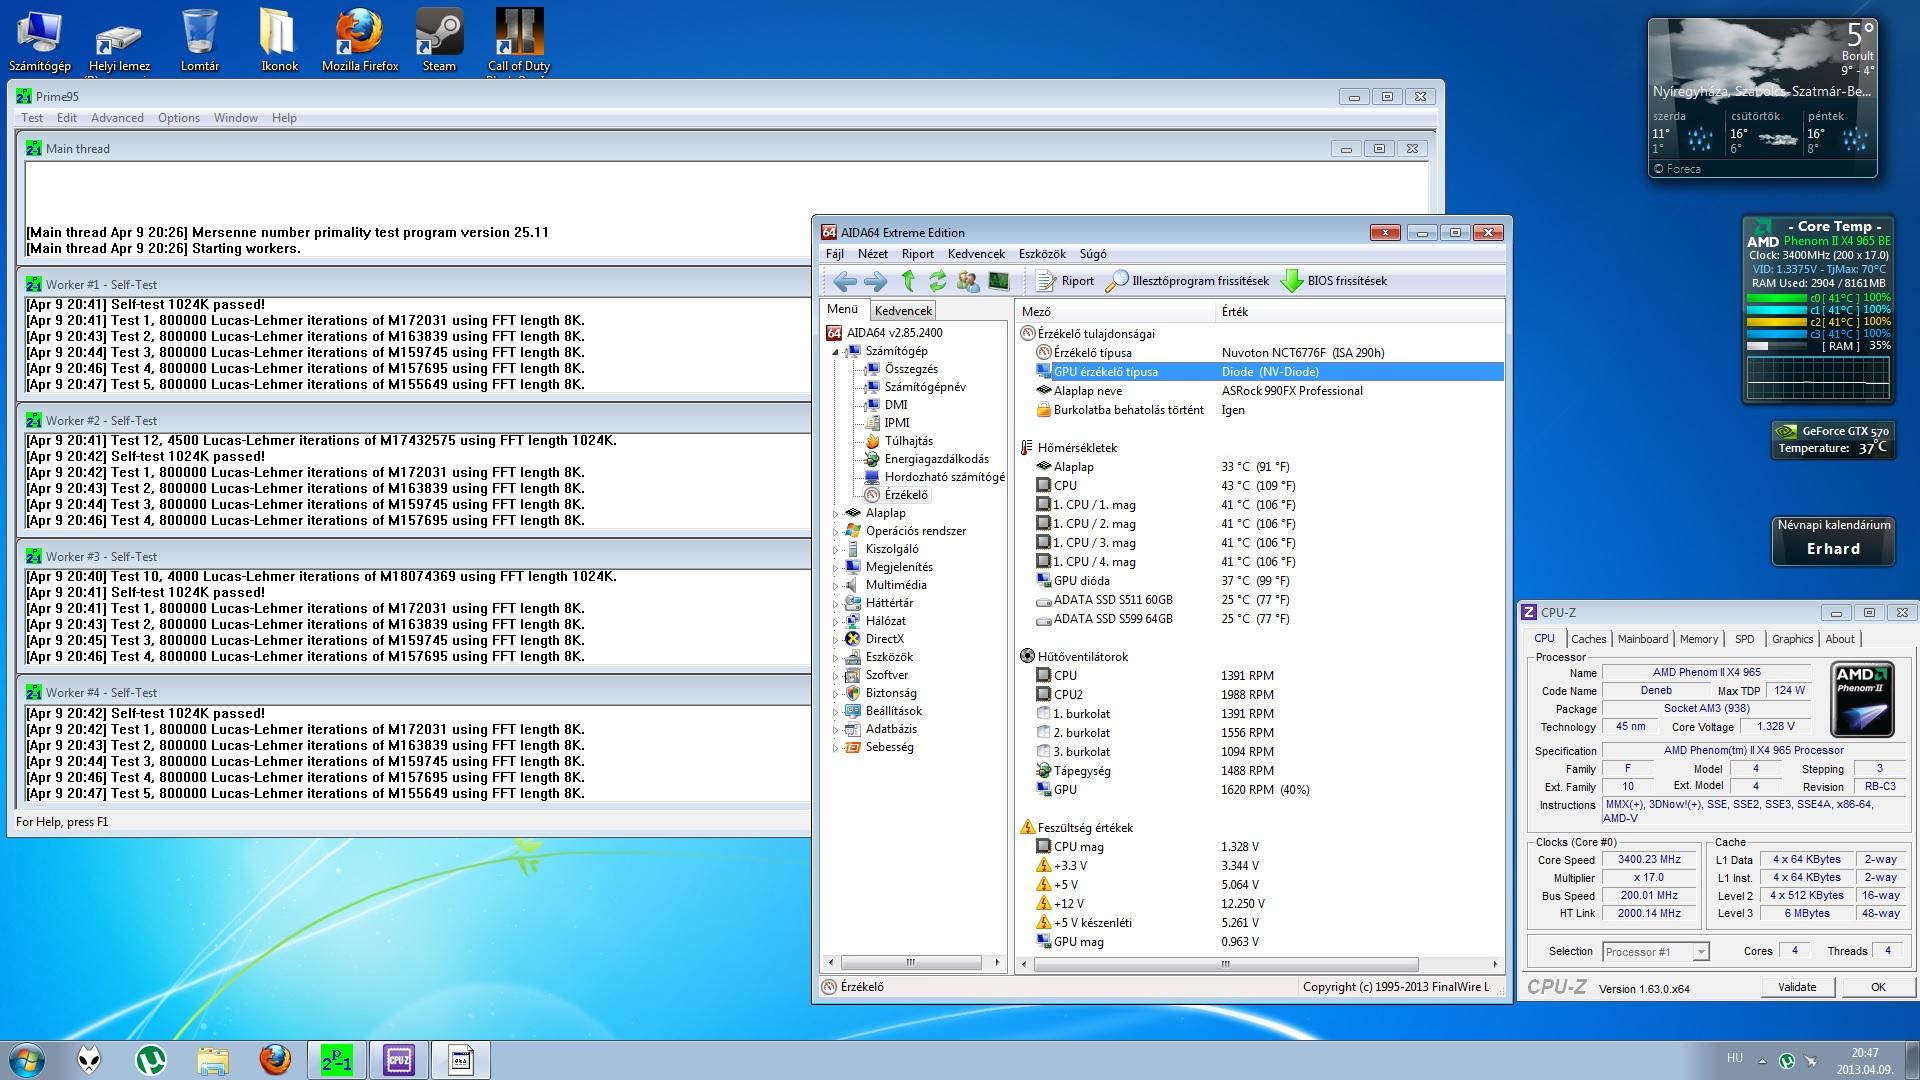This screenshot has width=1920, height=1080.
Task: Open the Advanced menu in Prime95
Action: (x=117, y=118)
